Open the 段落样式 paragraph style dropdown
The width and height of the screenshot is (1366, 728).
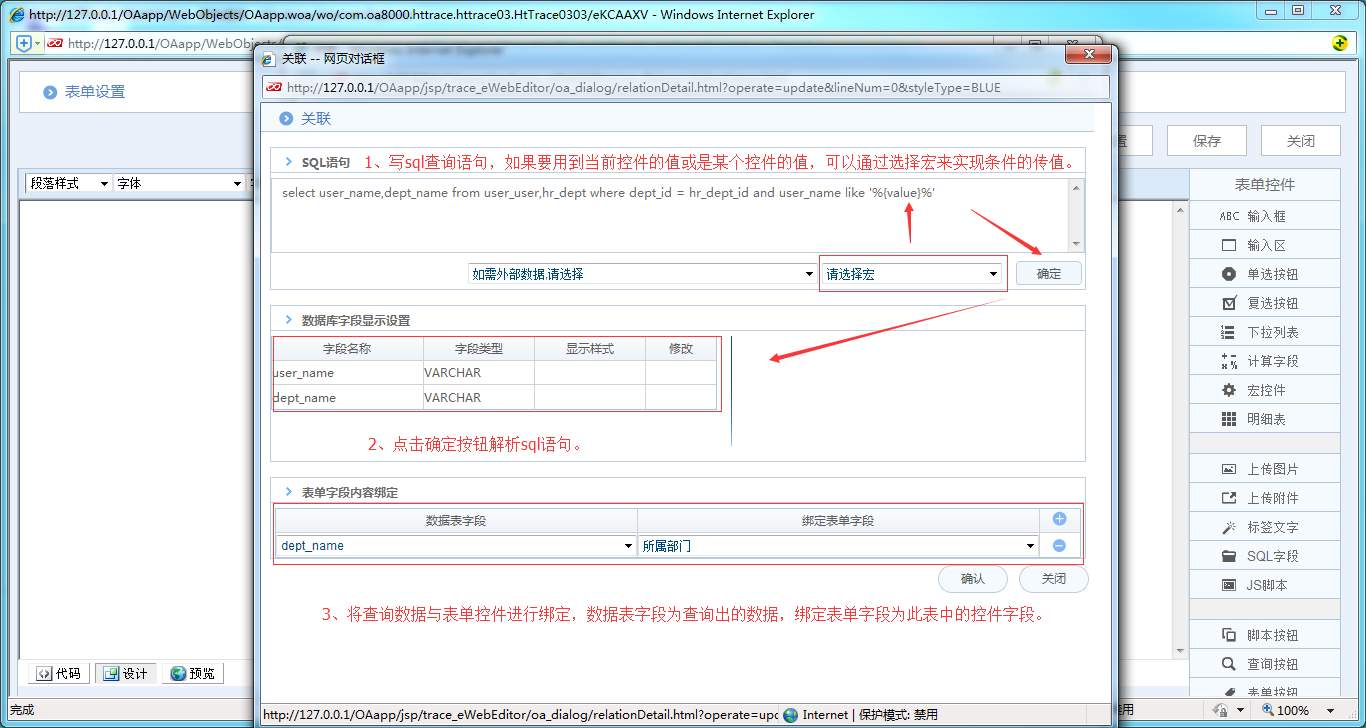click(68, 184)
